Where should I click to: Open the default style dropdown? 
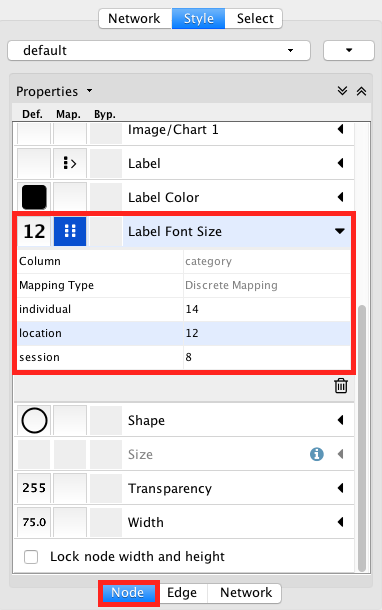pyautogui.click(x=159, y=51)
